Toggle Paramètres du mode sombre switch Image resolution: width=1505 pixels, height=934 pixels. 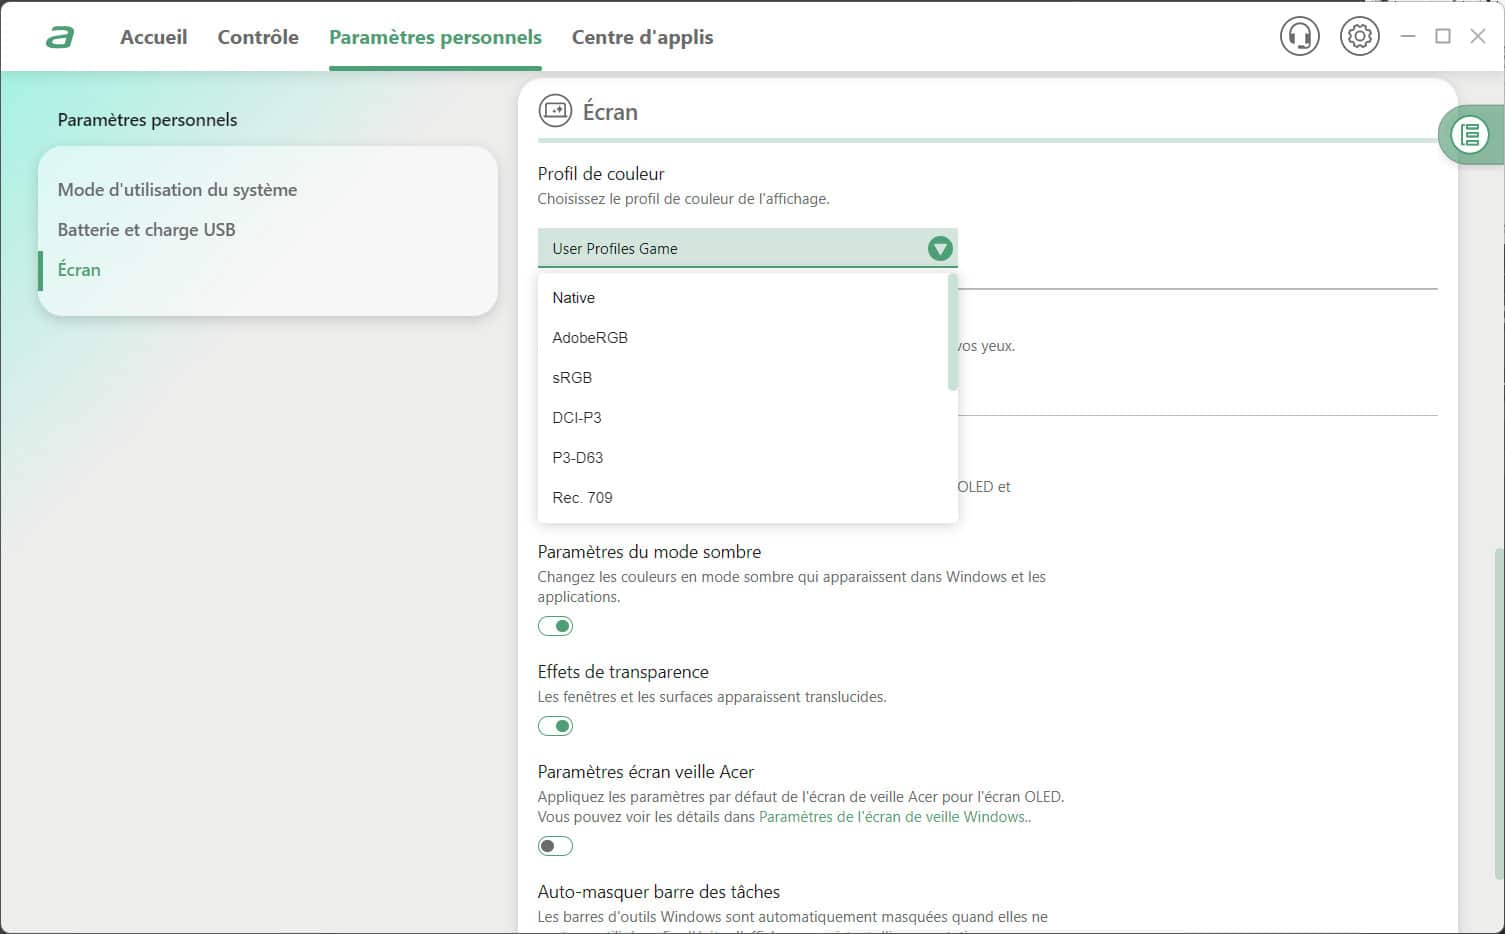pos(555,626)
